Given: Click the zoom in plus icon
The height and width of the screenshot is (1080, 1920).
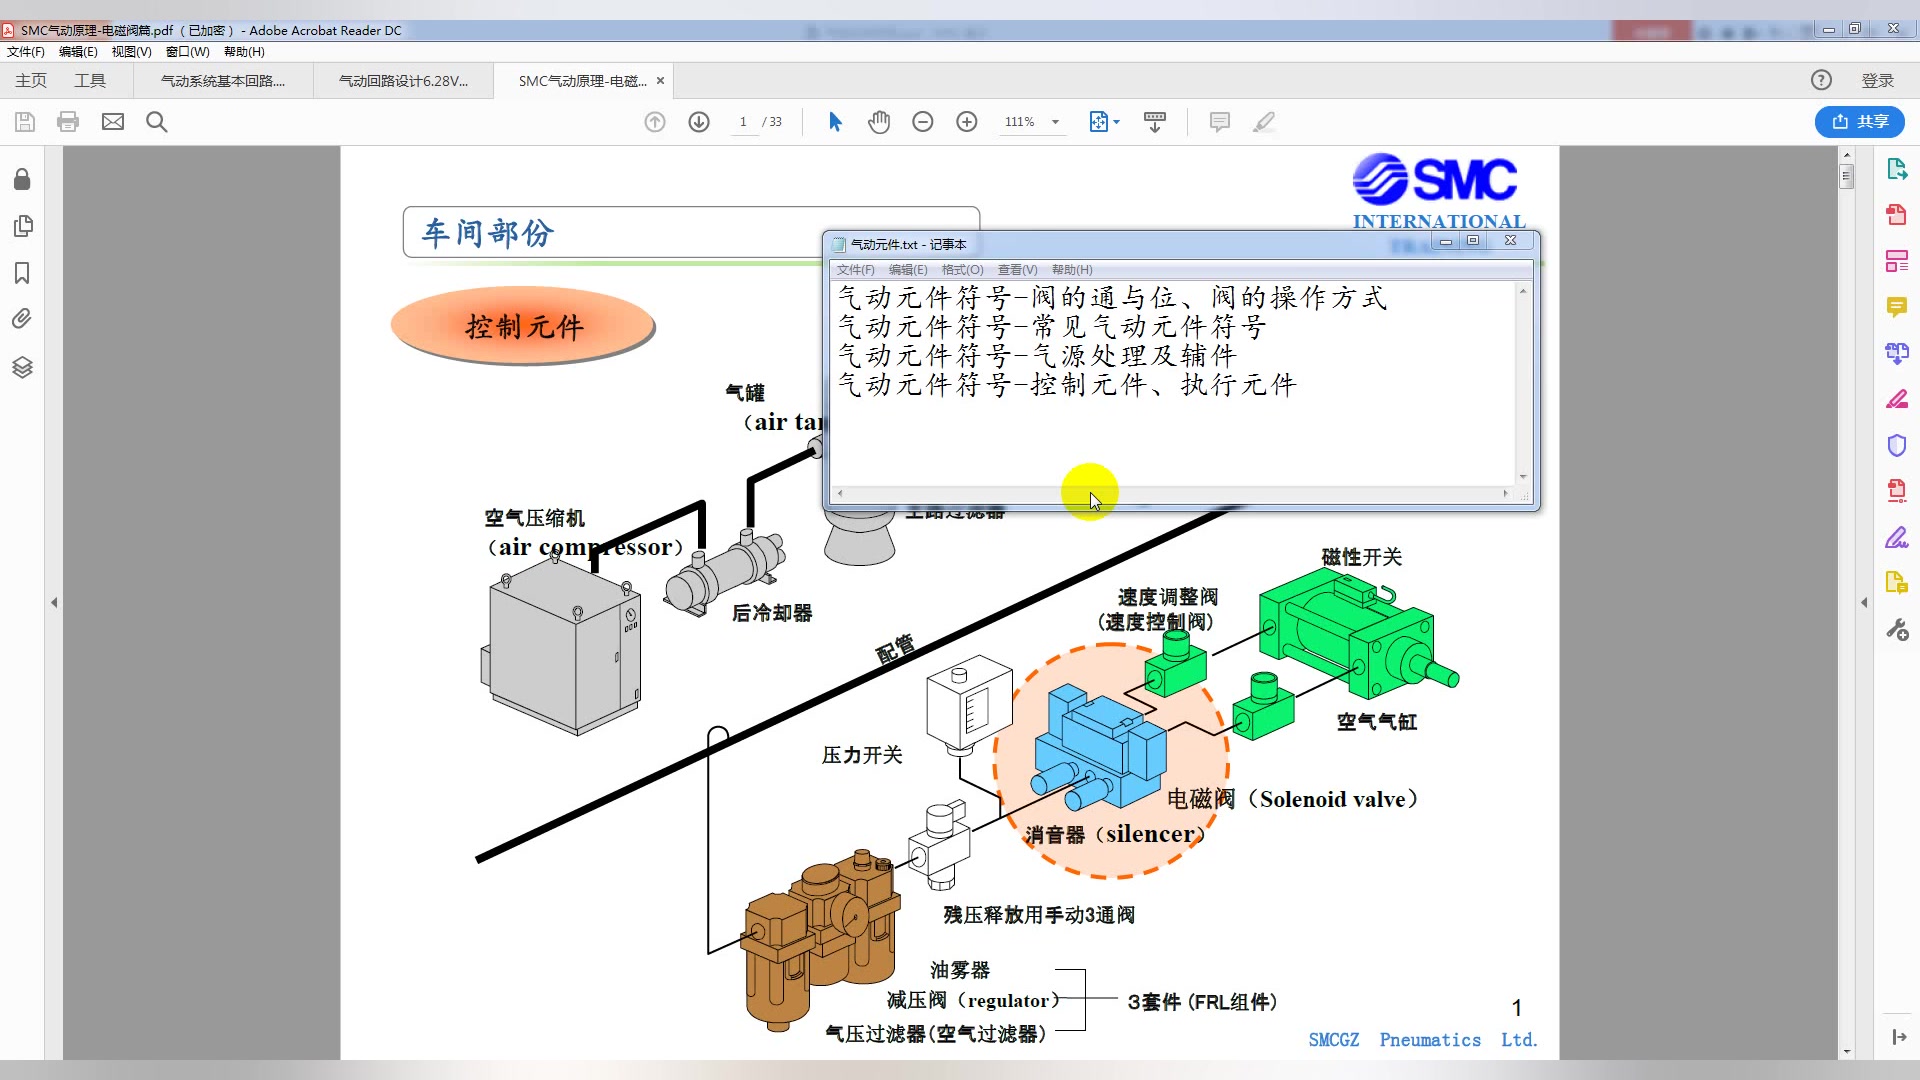Looking at the screenshot, I should 967,122.
